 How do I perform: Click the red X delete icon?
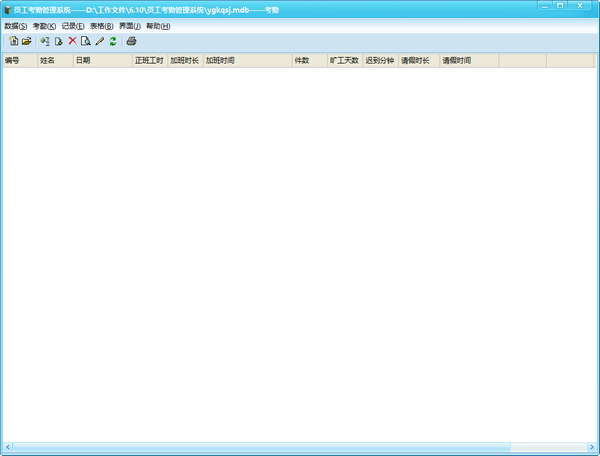click(72, 41)
